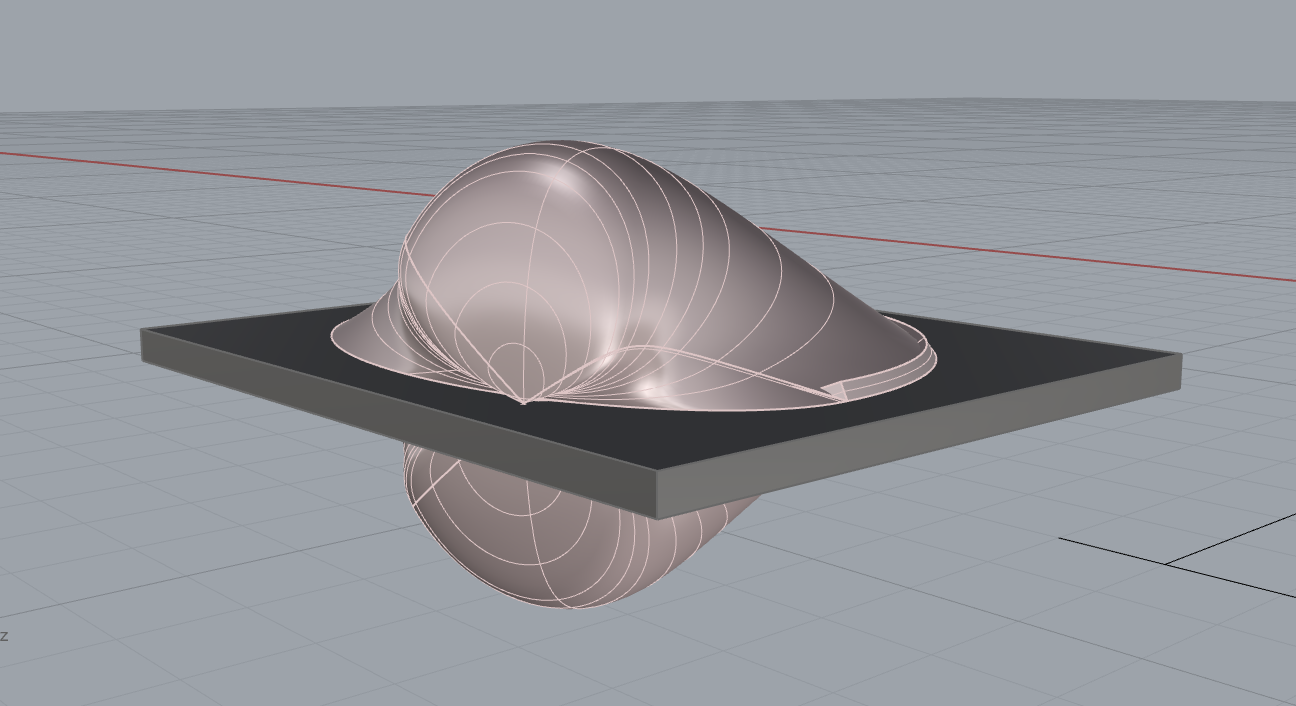Select the small arrow-shaped marker on the plate
This screenshot has height=706, width=1296.
coord(834,390)
